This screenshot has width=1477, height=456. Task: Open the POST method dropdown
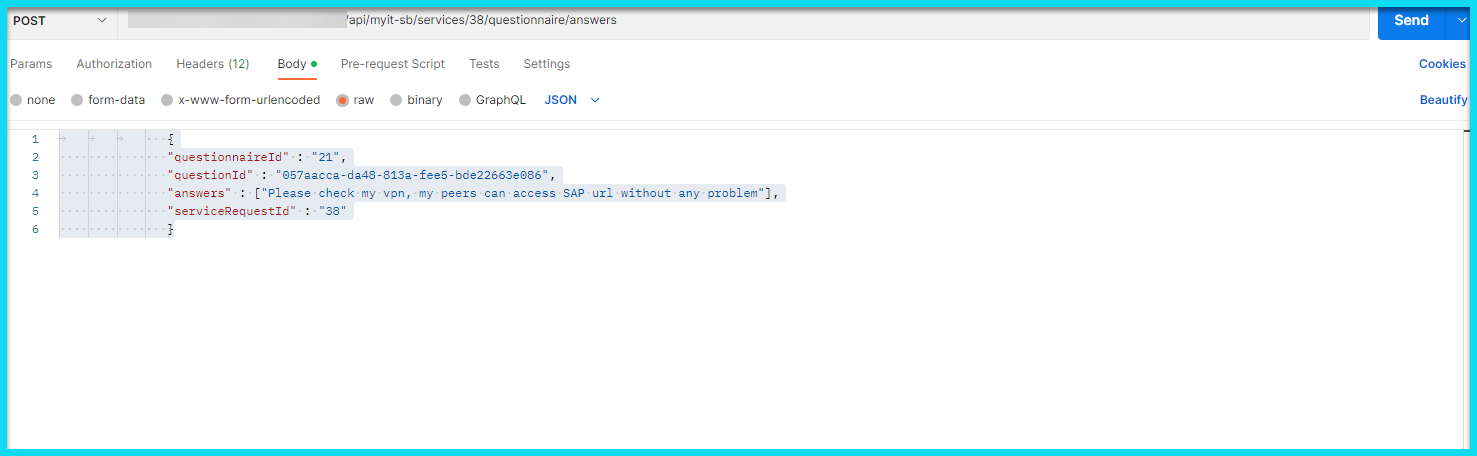pyautogui.click(x=59, y=21)
